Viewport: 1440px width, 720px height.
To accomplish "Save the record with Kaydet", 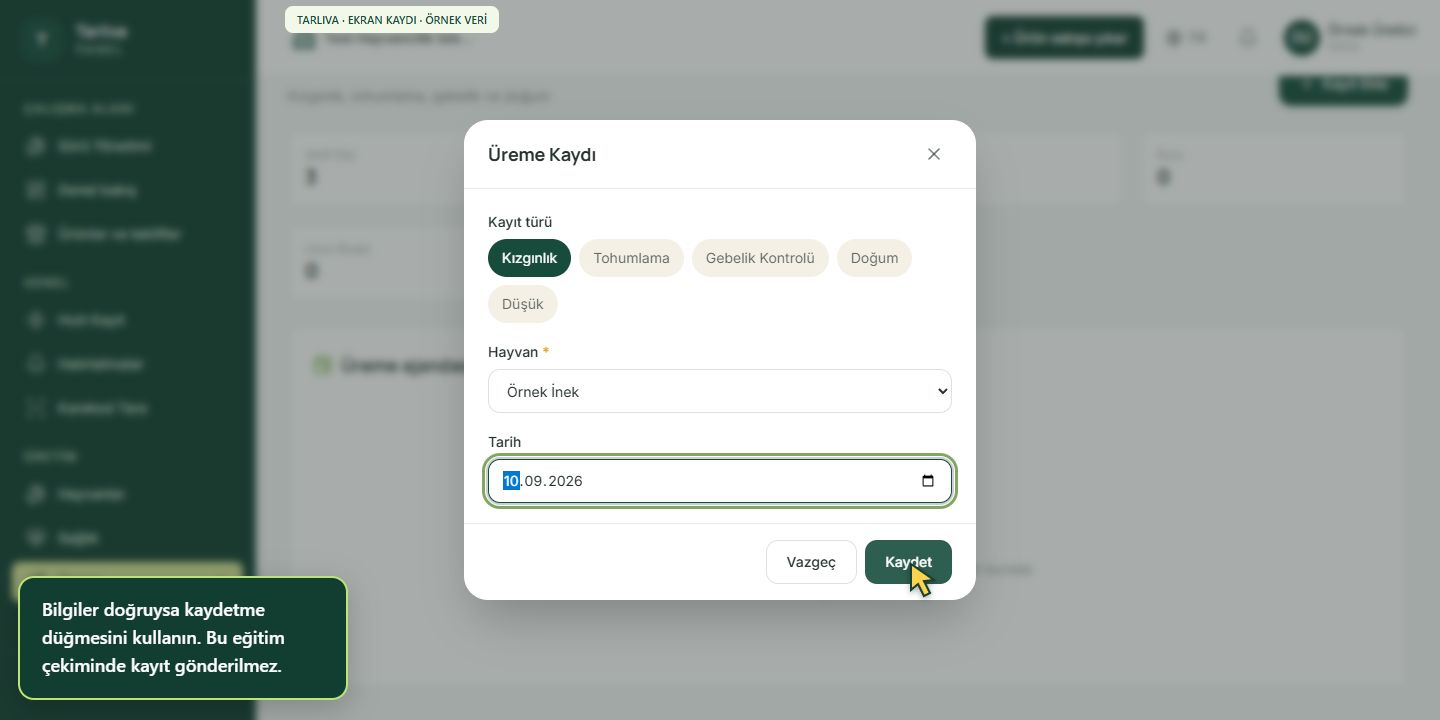I will point(908,562).
